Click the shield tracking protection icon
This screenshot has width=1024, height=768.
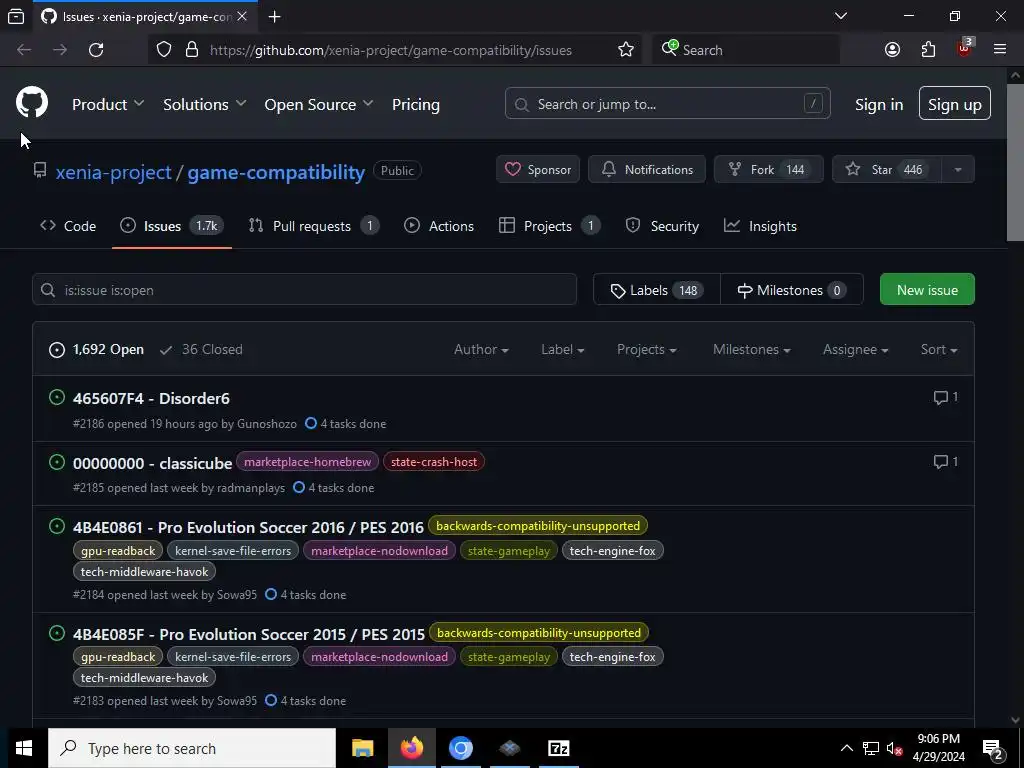pyautogui.click(x=164, y=50)
